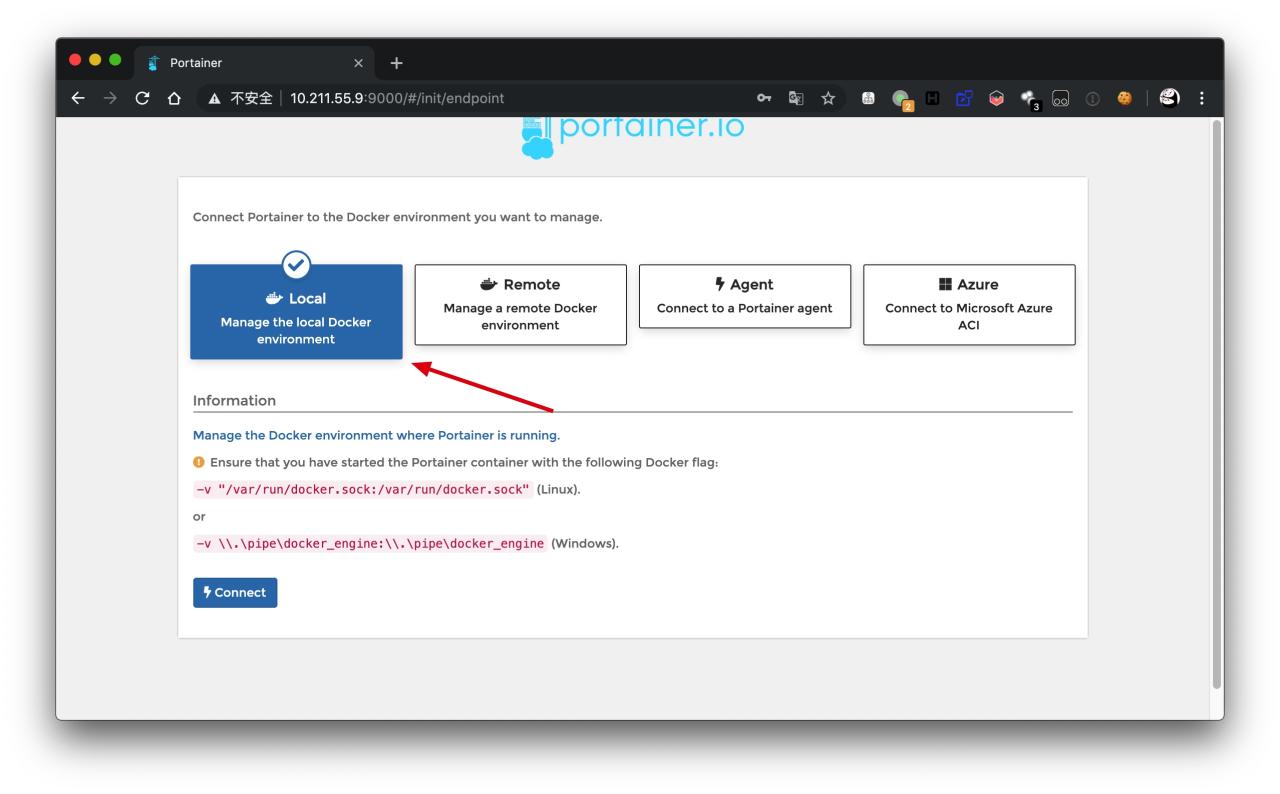Click the browser forward arrow
This screenshot has width=1280, height=794.
point(110,98)
